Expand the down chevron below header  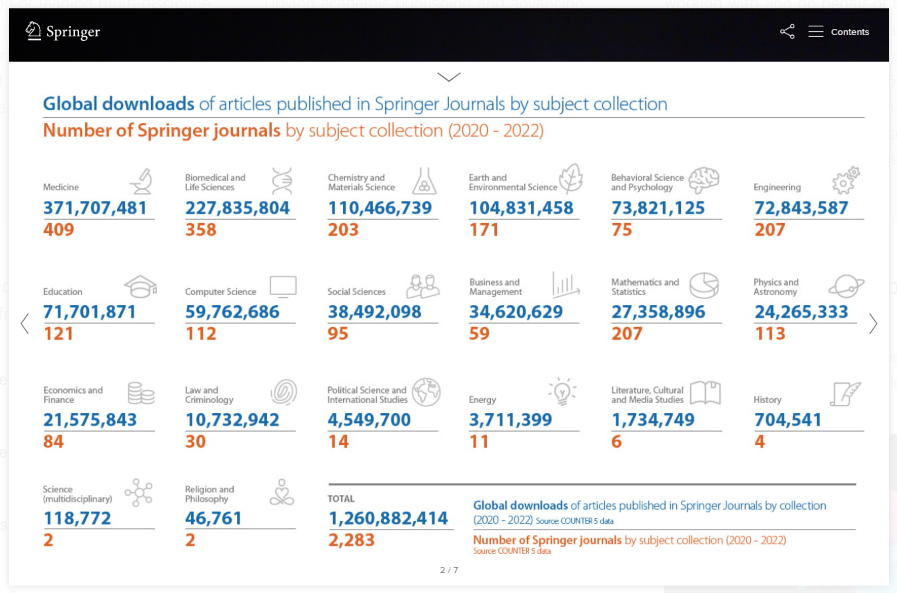(449, 77)
